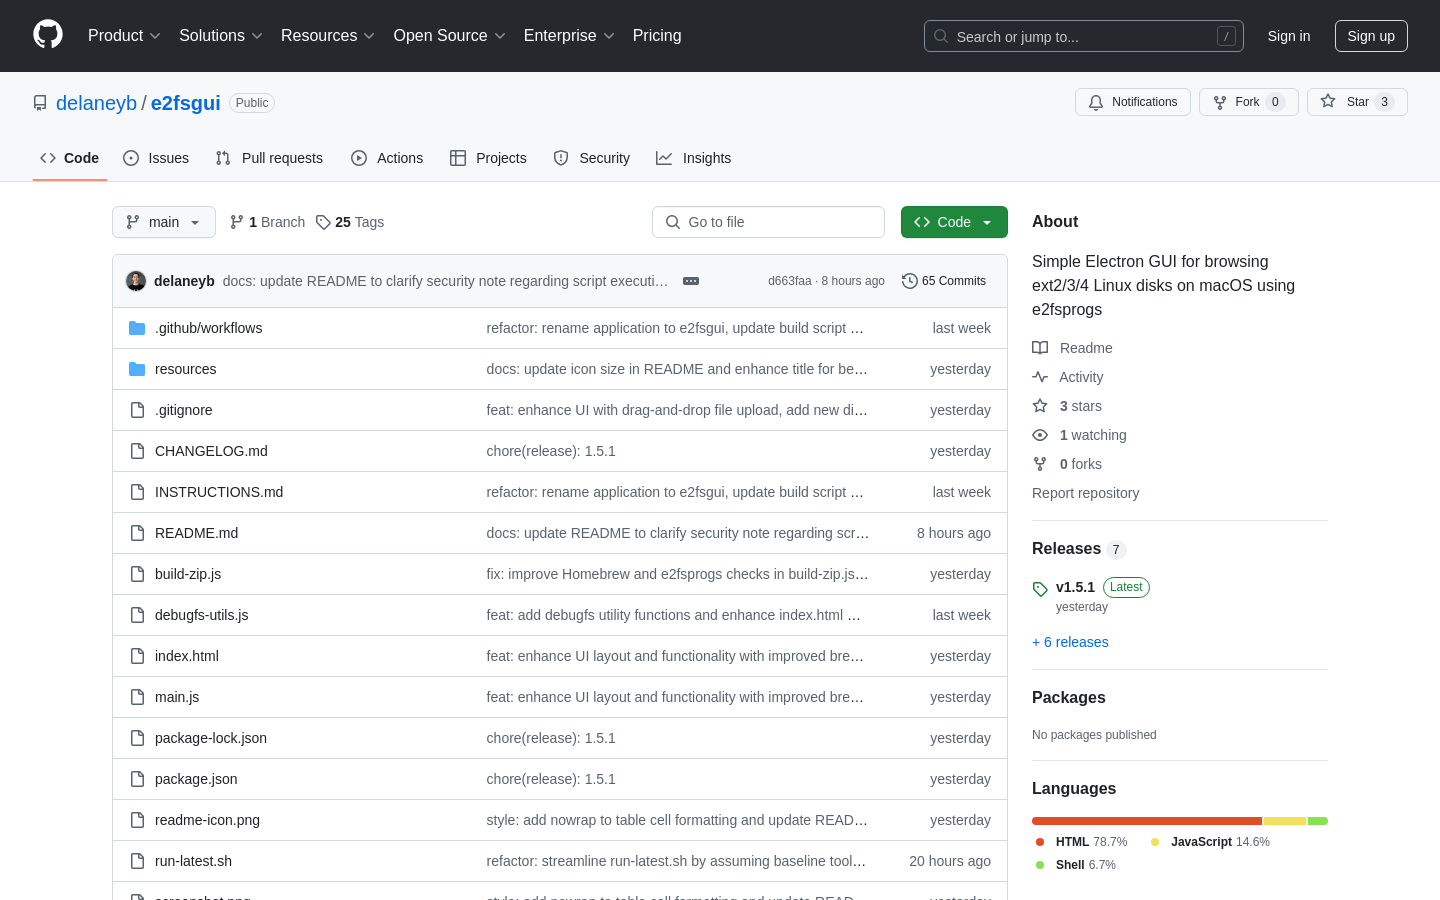Click the search magnifier in header

941,36
